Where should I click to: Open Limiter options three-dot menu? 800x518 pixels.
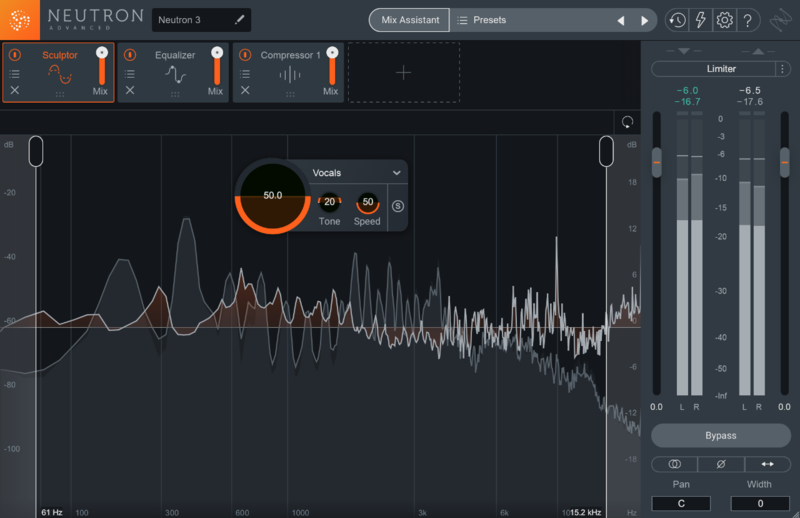(x=783, y=69)
